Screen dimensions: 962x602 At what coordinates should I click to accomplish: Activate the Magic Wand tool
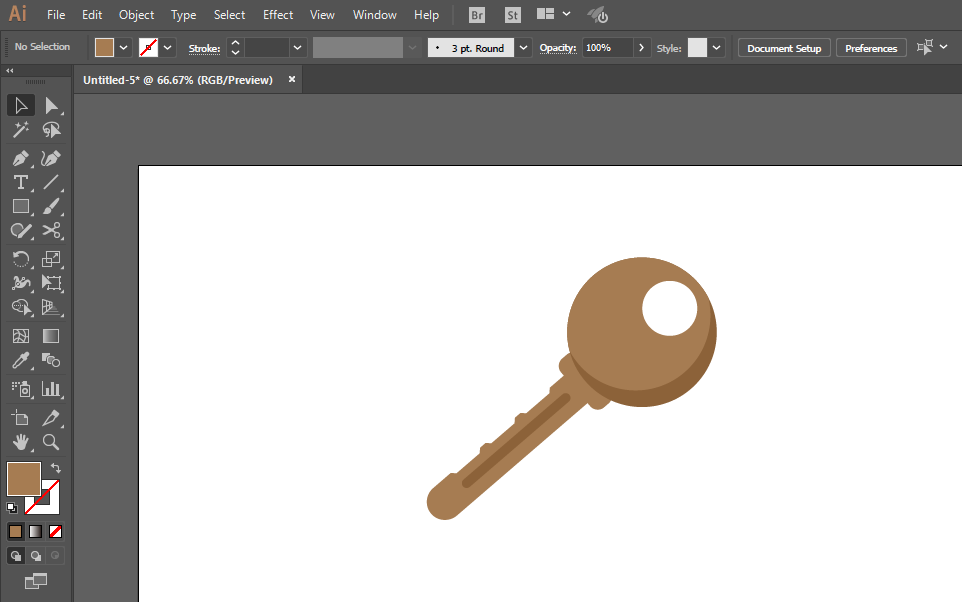20,130
